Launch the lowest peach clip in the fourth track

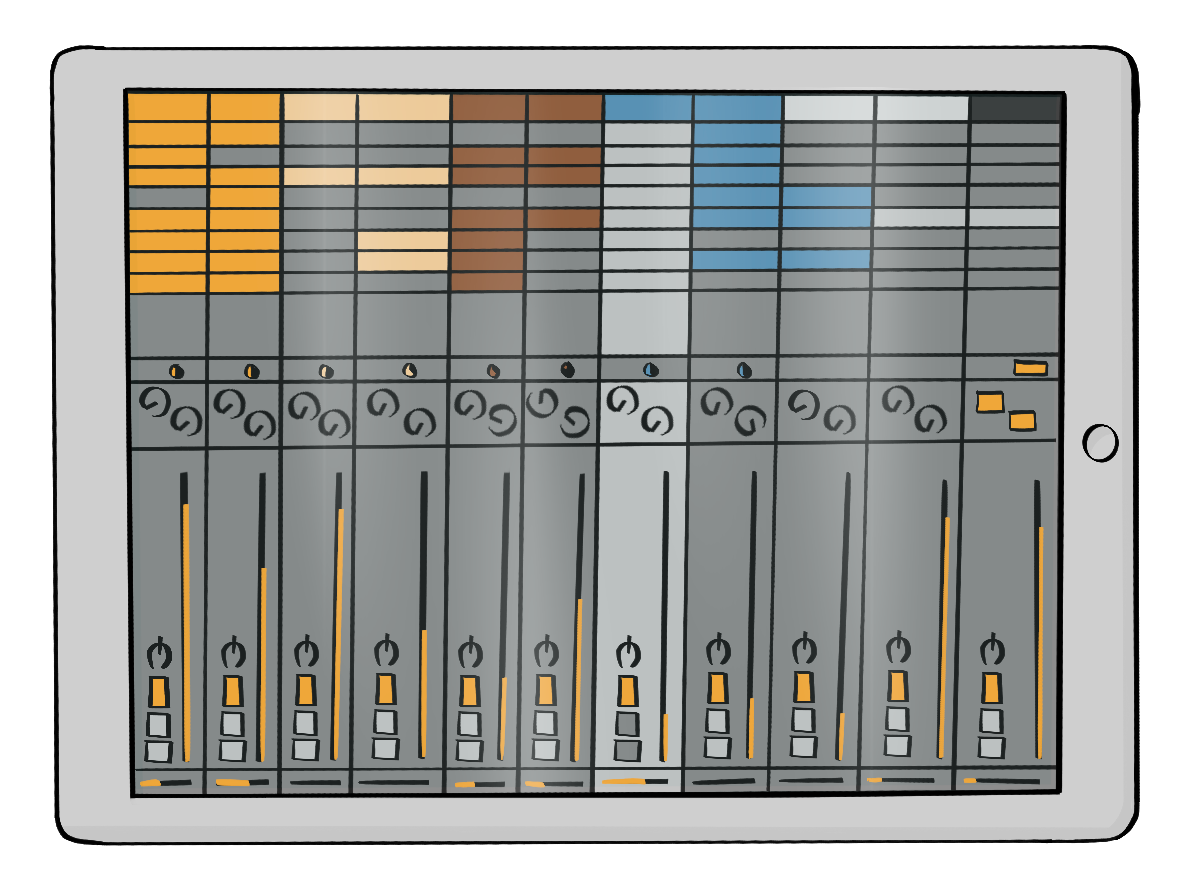(403, 261)
